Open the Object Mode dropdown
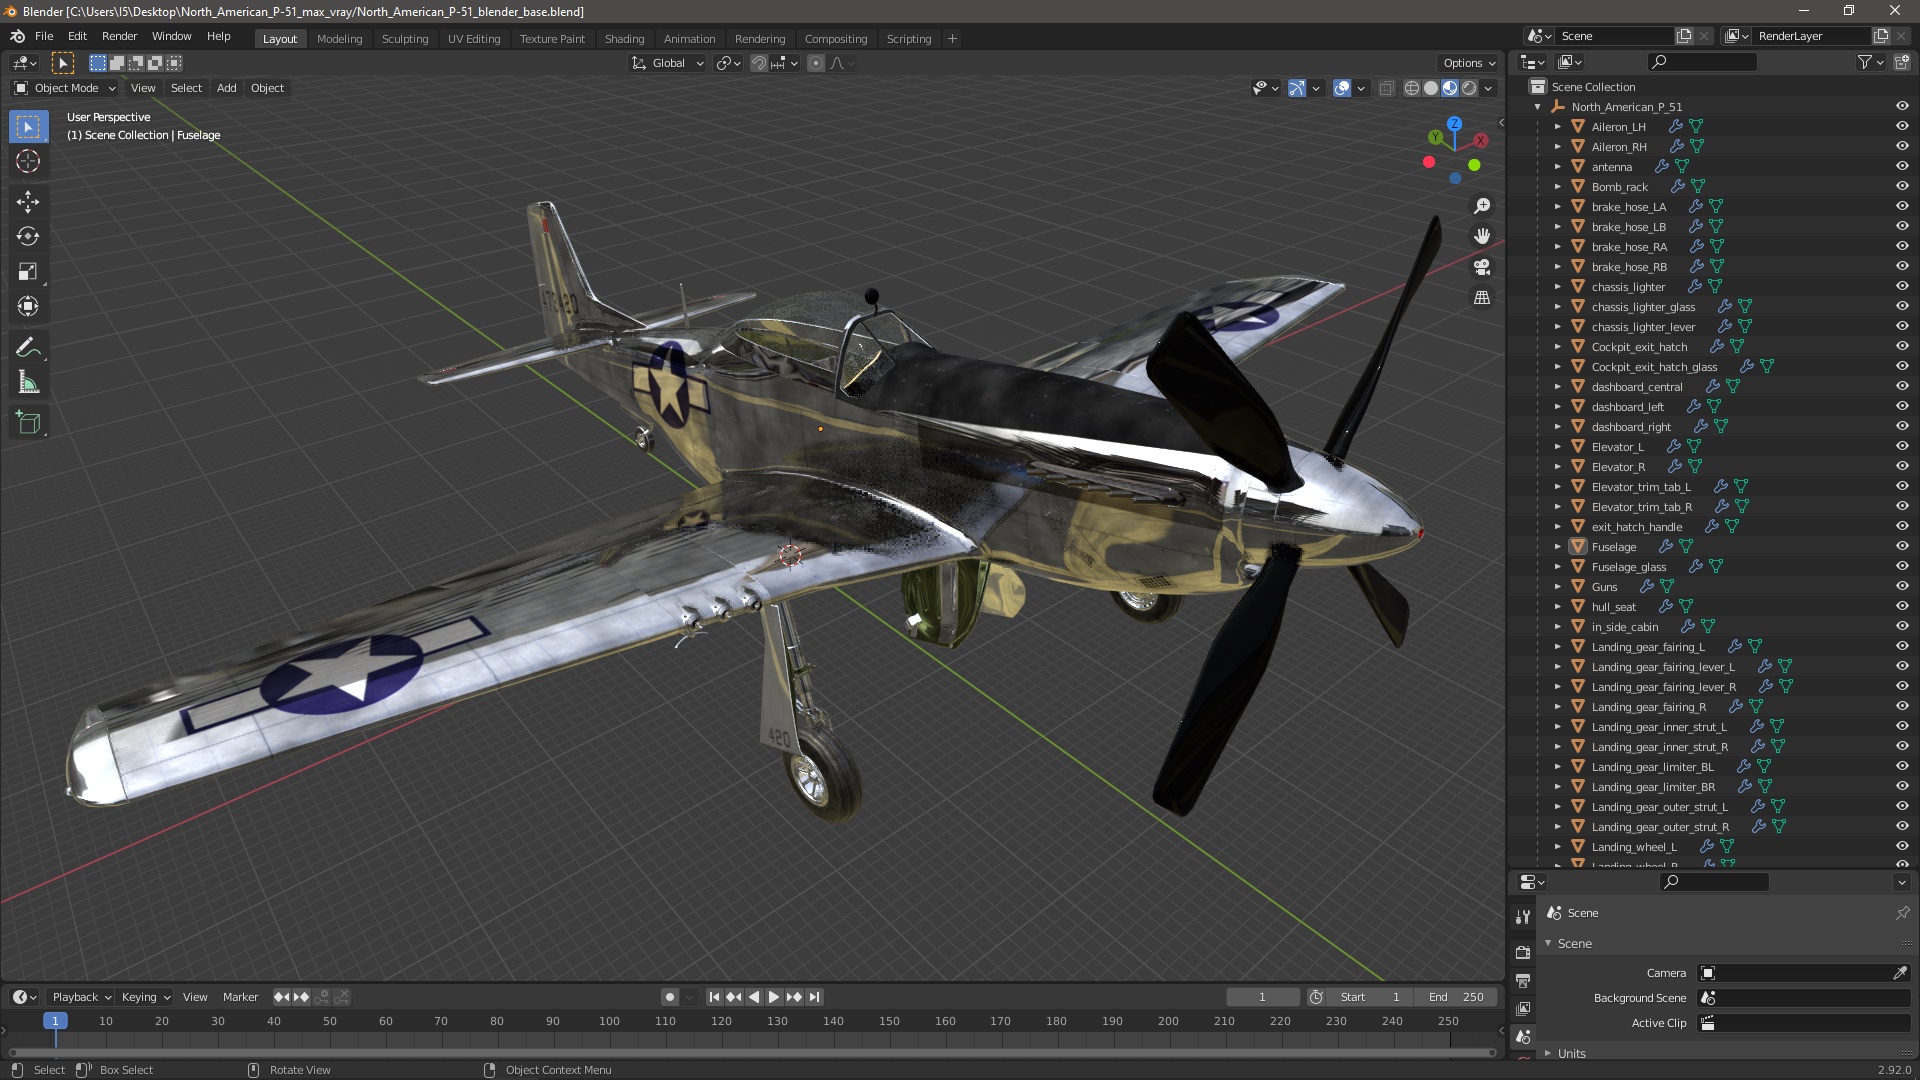Viewport: 1920px width, 1080px height. [x=64, y=88]
